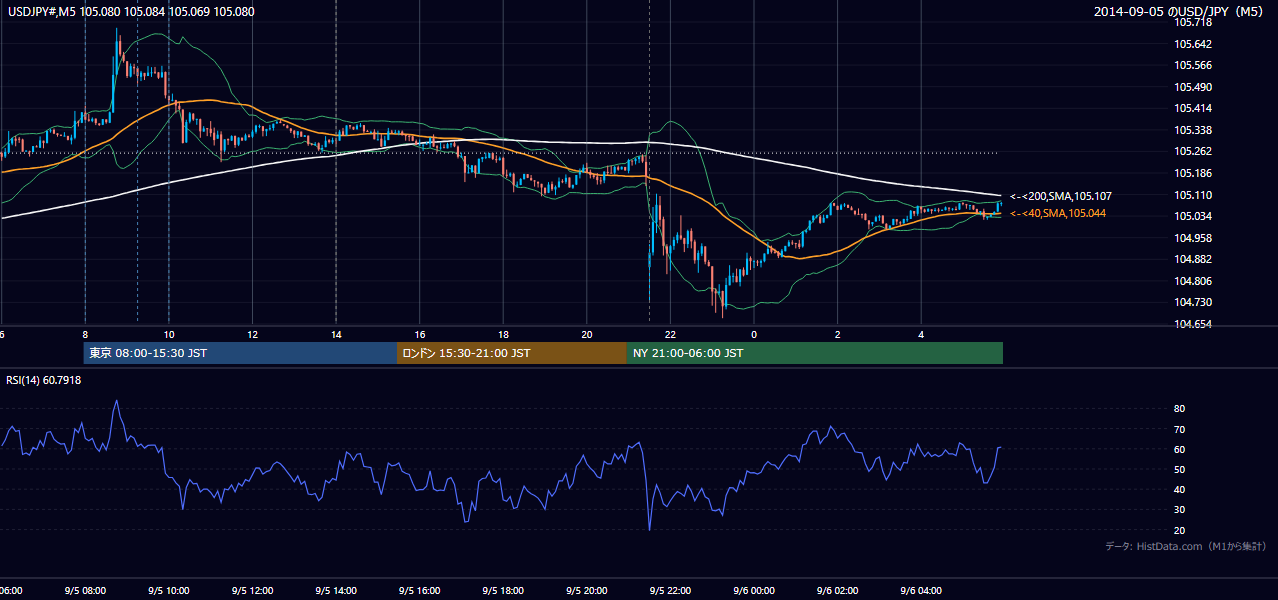Screen dimensions: 1278x600
Task: Click the 105.642 price axis label
Action: click(x=1193, y=44)
